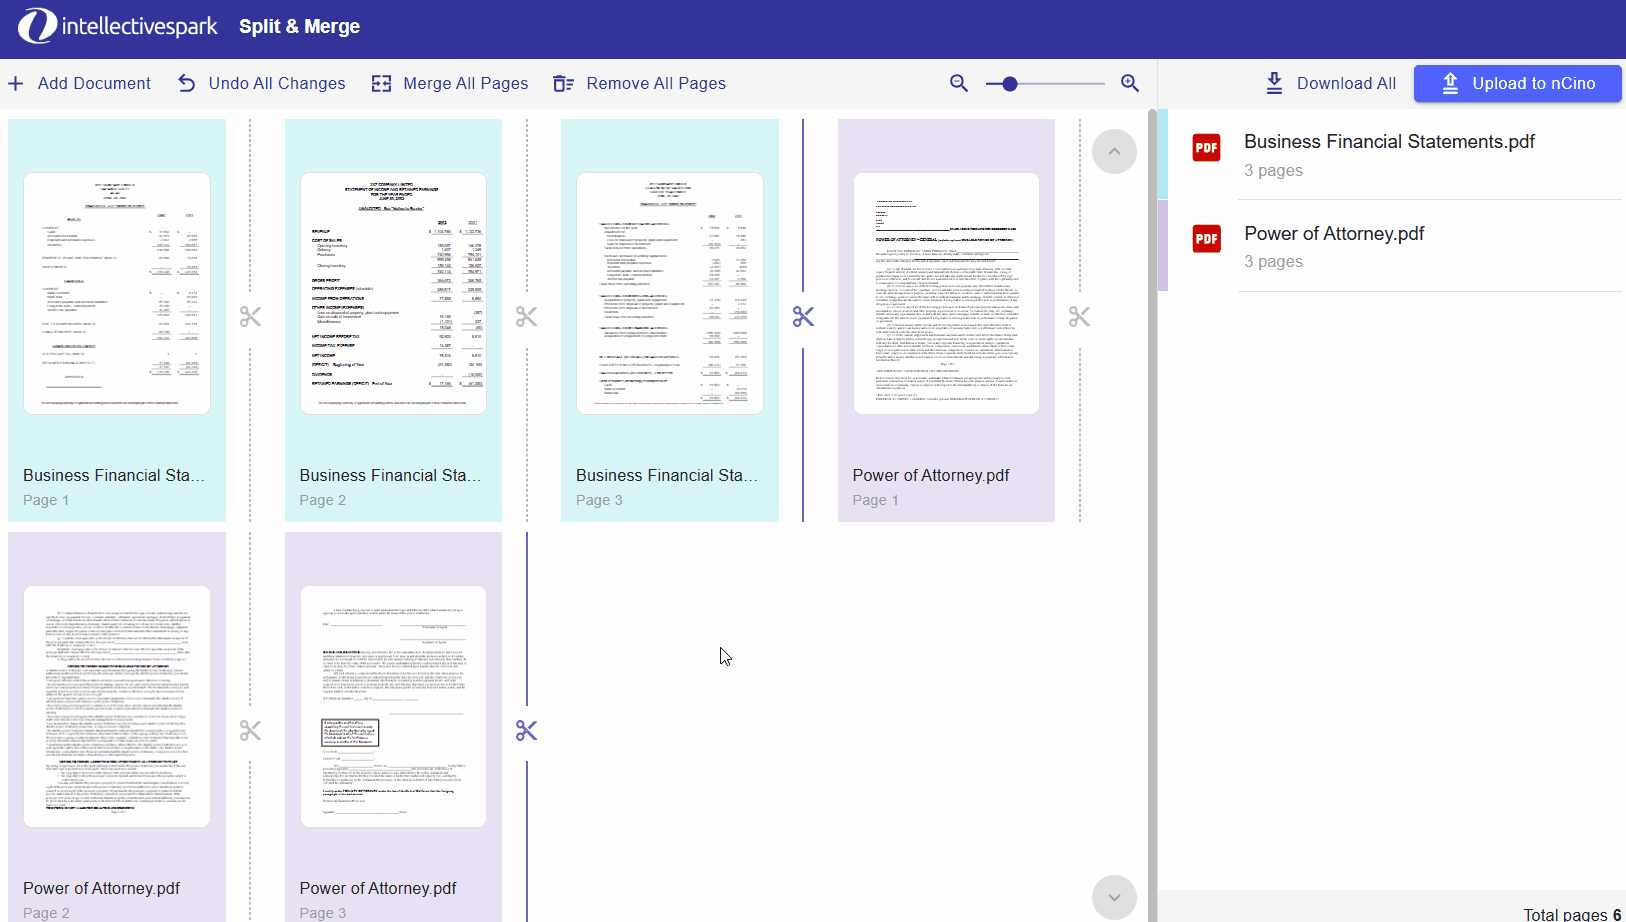The width and height of the screenshot is (1626, 922).
Task: Adjust the zoom slider in the toolbar
Action: point(1010,84)
